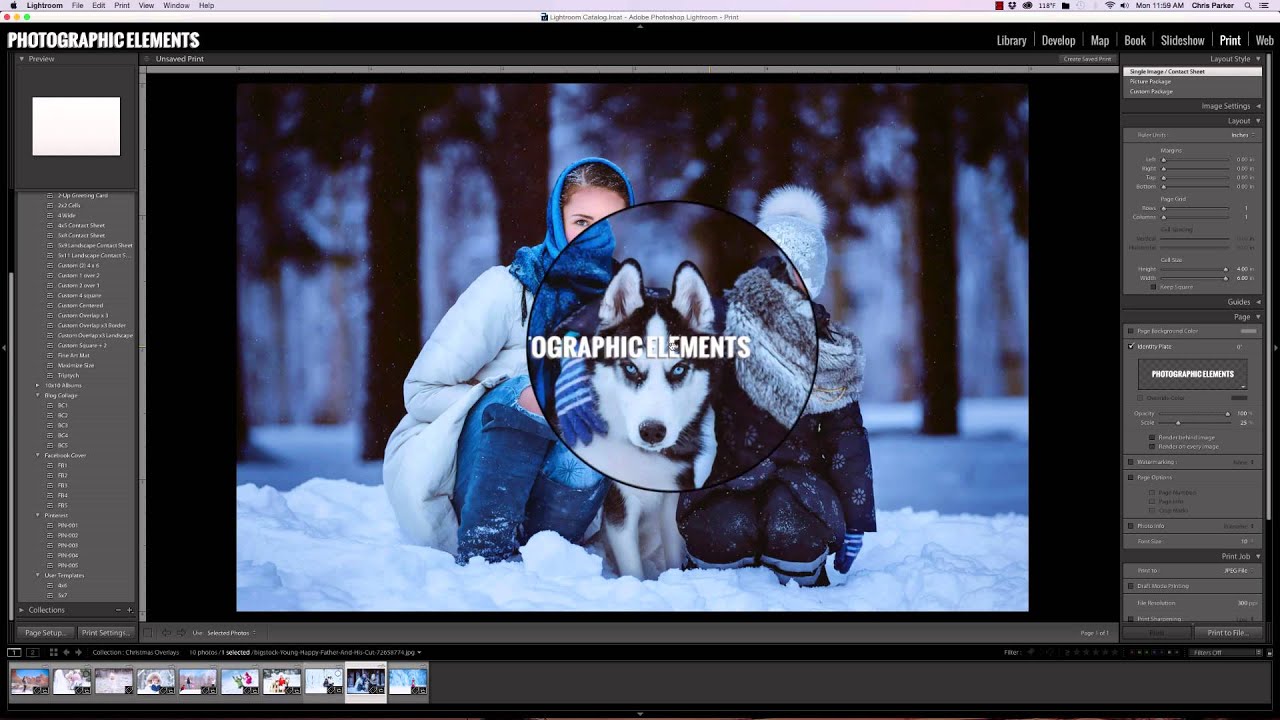The height and width of the screenshot is (720, 1280).
Task: Open the File menu
Action: point(77,6)
